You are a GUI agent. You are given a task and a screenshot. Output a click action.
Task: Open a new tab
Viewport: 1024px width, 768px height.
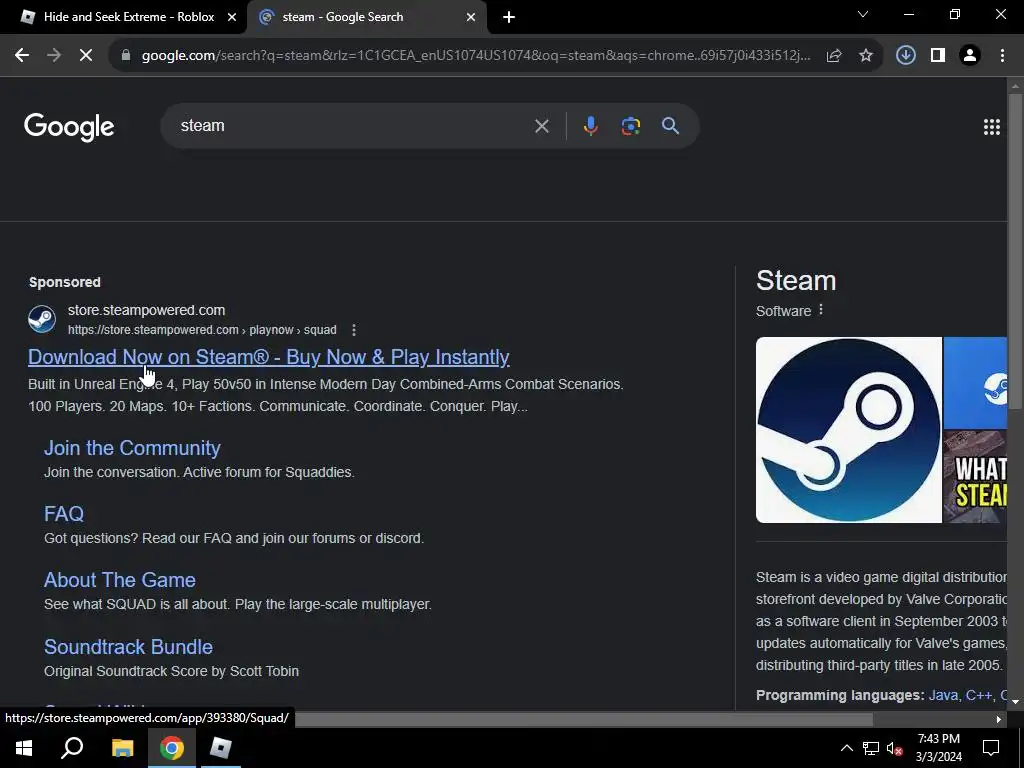509,17
